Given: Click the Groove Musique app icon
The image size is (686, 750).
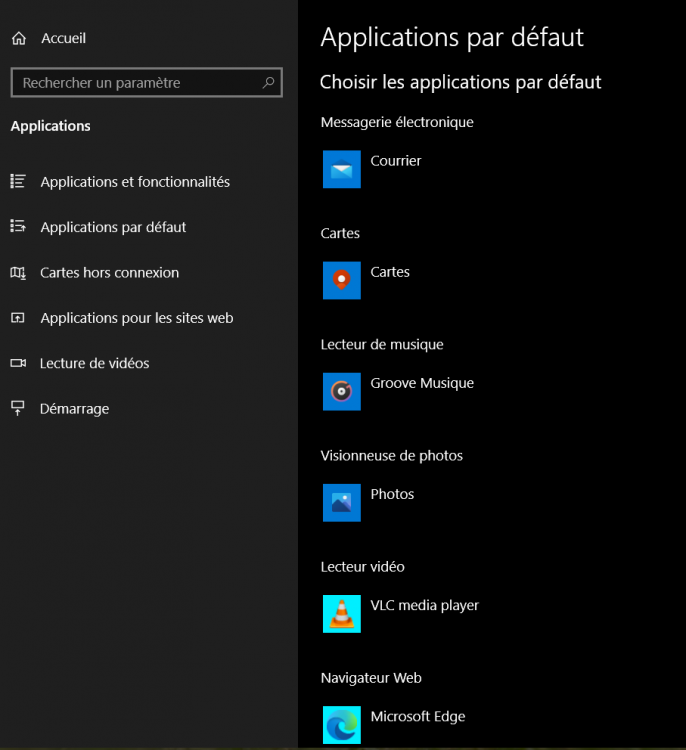Looking at the screenshot, I should [342, 391].
